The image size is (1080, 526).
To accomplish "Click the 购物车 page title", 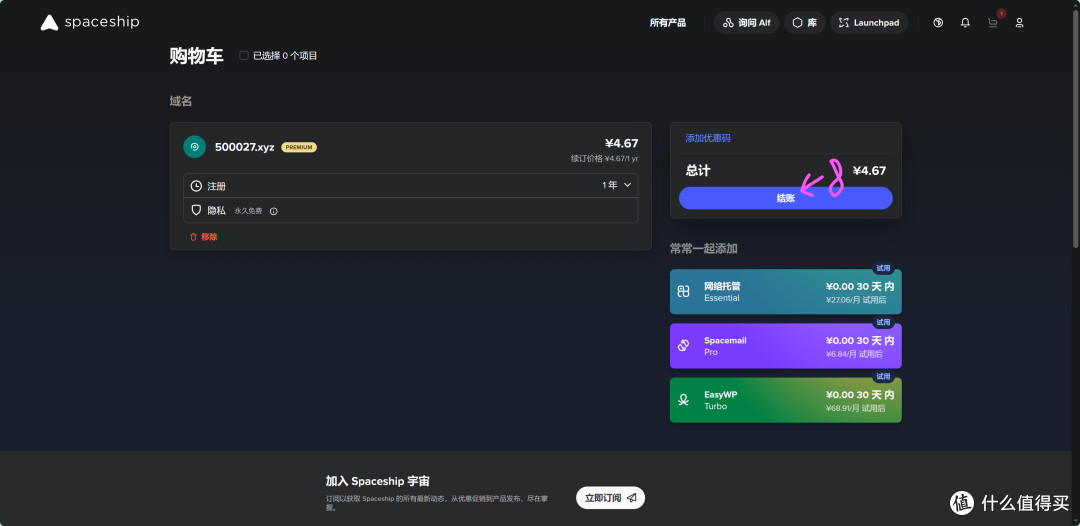I will tap(197, 56).
